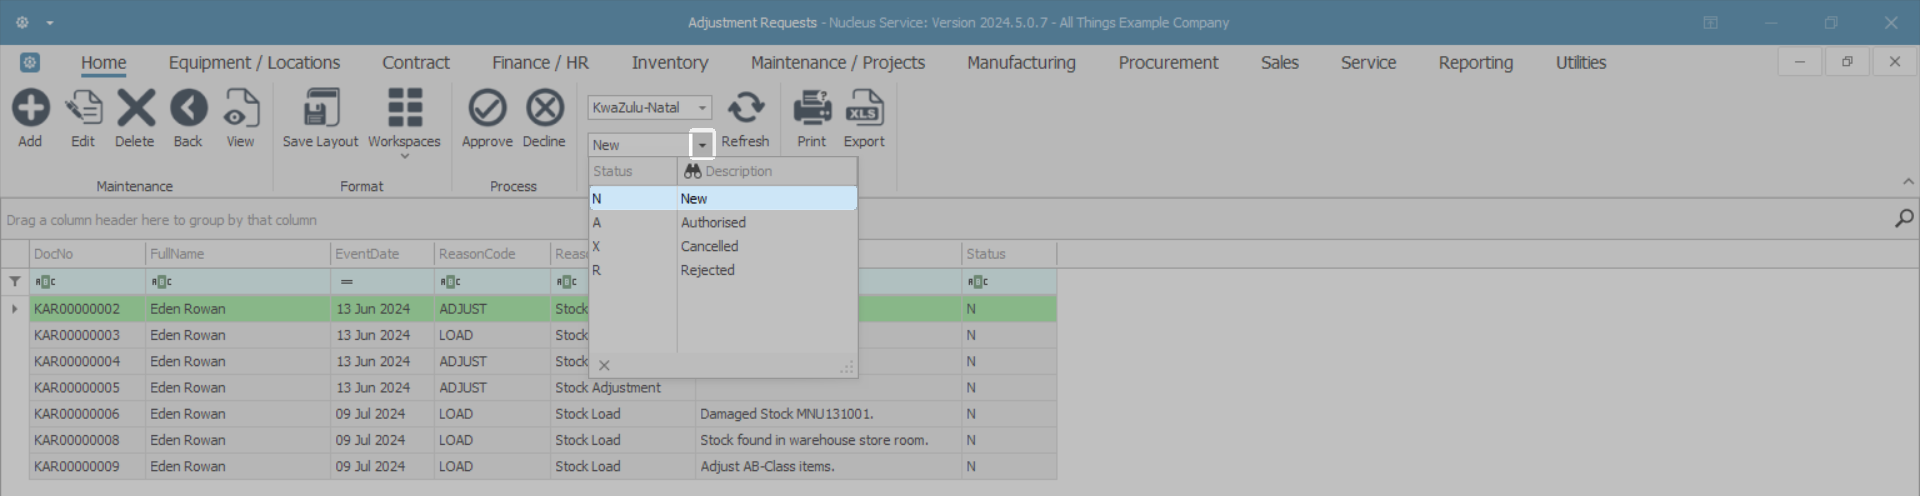Click the Save Layout icon
Viewport: 1920px width, 496px height.
click(320, 108)
